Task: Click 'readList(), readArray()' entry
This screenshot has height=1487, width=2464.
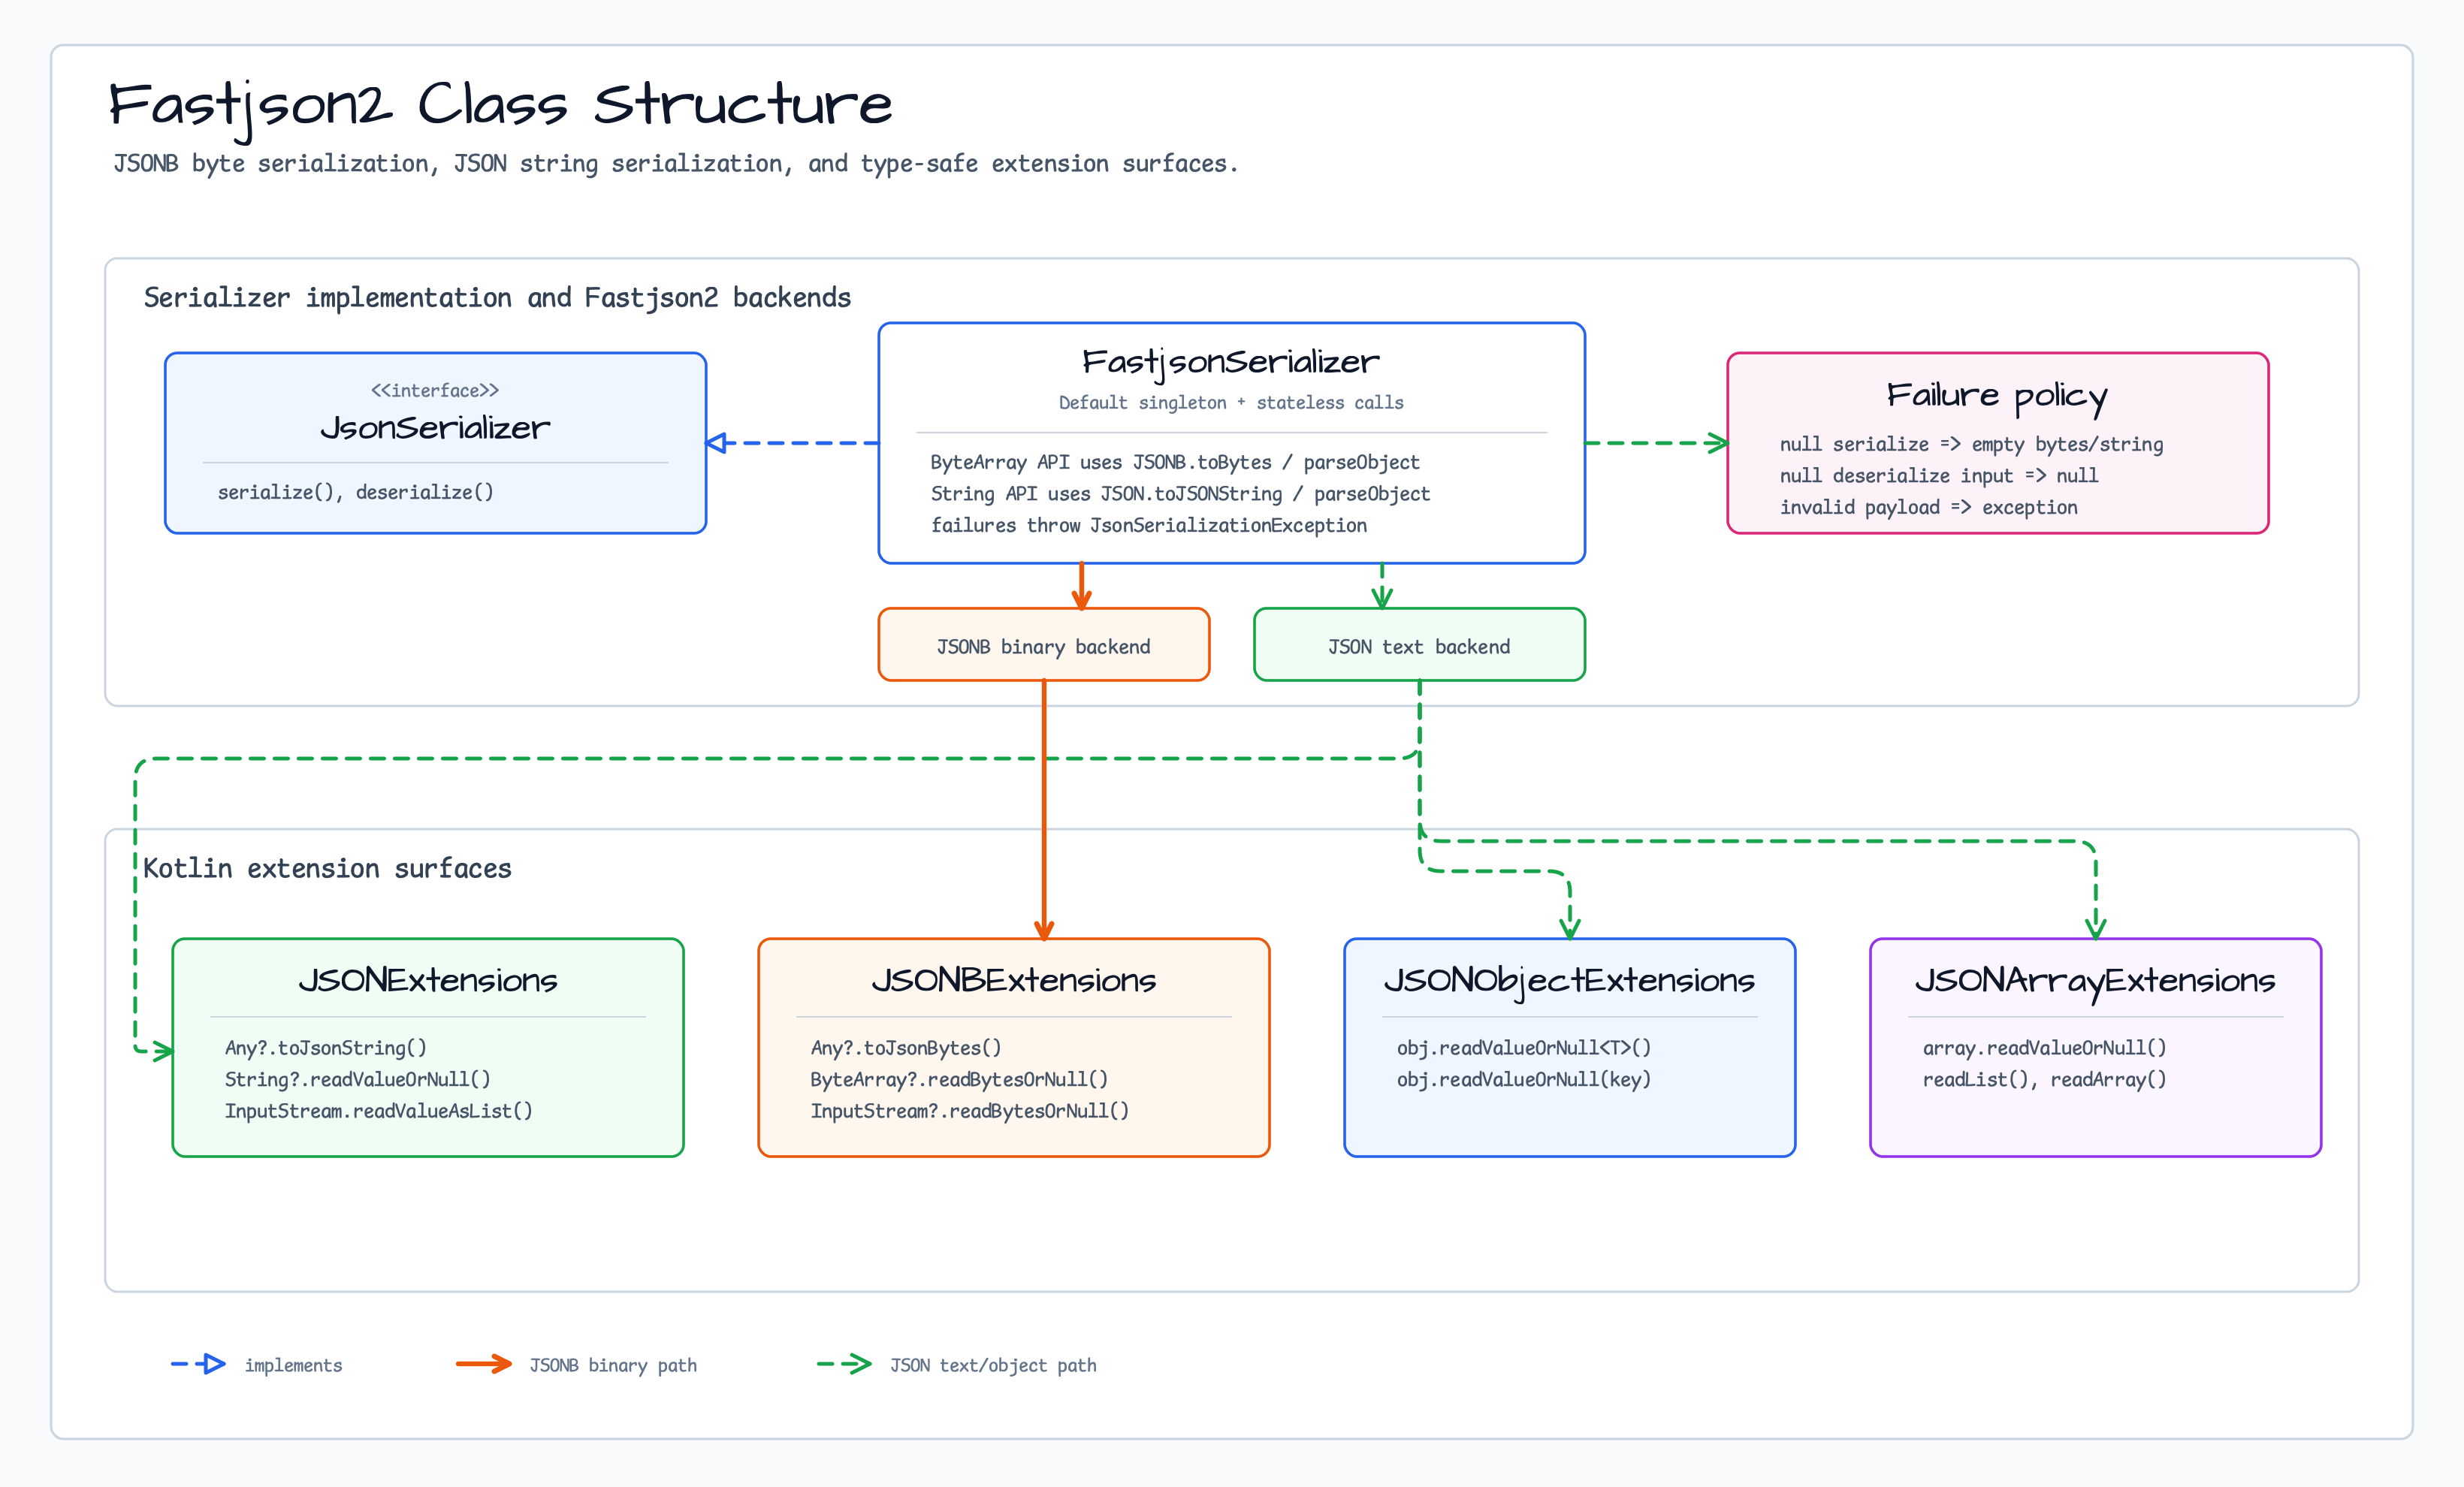Action: click(x=2045, y=1080)
